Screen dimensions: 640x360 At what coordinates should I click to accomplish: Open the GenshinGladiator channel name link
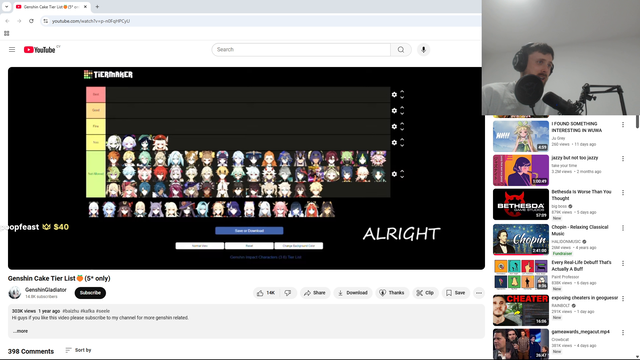[46, 290]
